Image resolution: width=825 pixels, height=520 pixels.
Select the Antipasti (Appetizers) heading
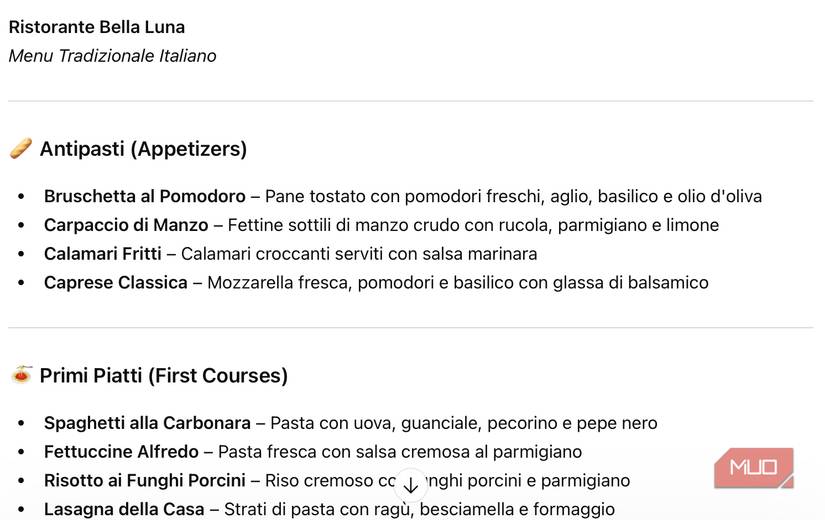click(x=143, y=149)
